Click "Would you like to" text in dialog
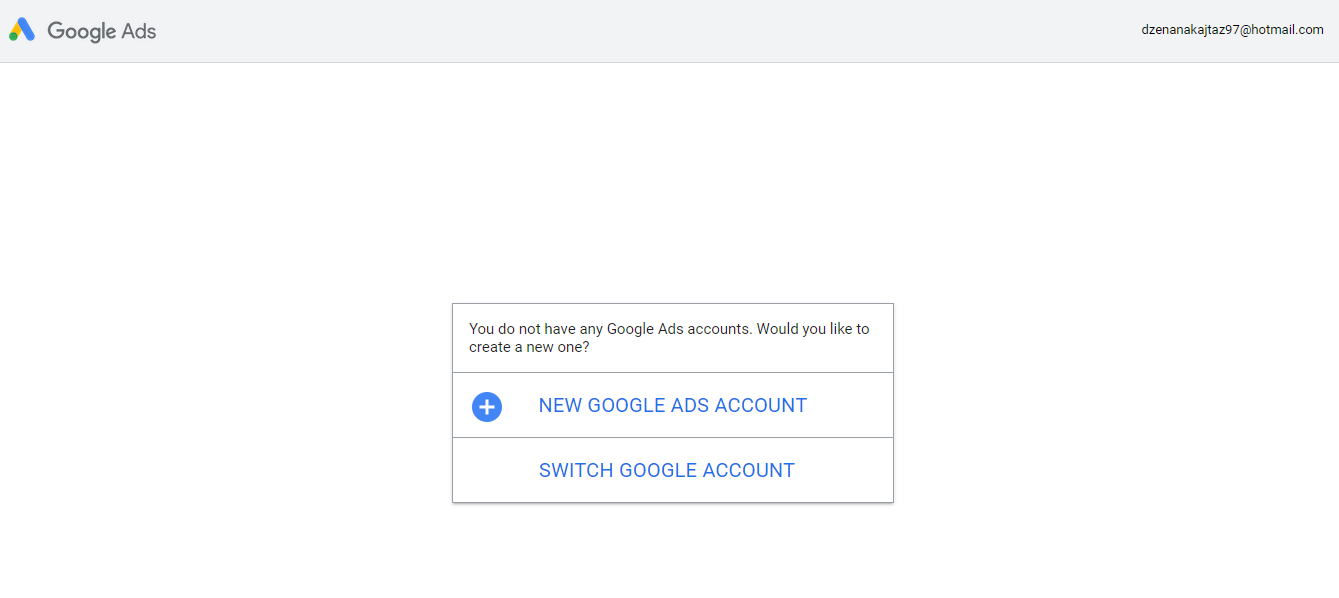1339x598 pixels. coord(813,329)
